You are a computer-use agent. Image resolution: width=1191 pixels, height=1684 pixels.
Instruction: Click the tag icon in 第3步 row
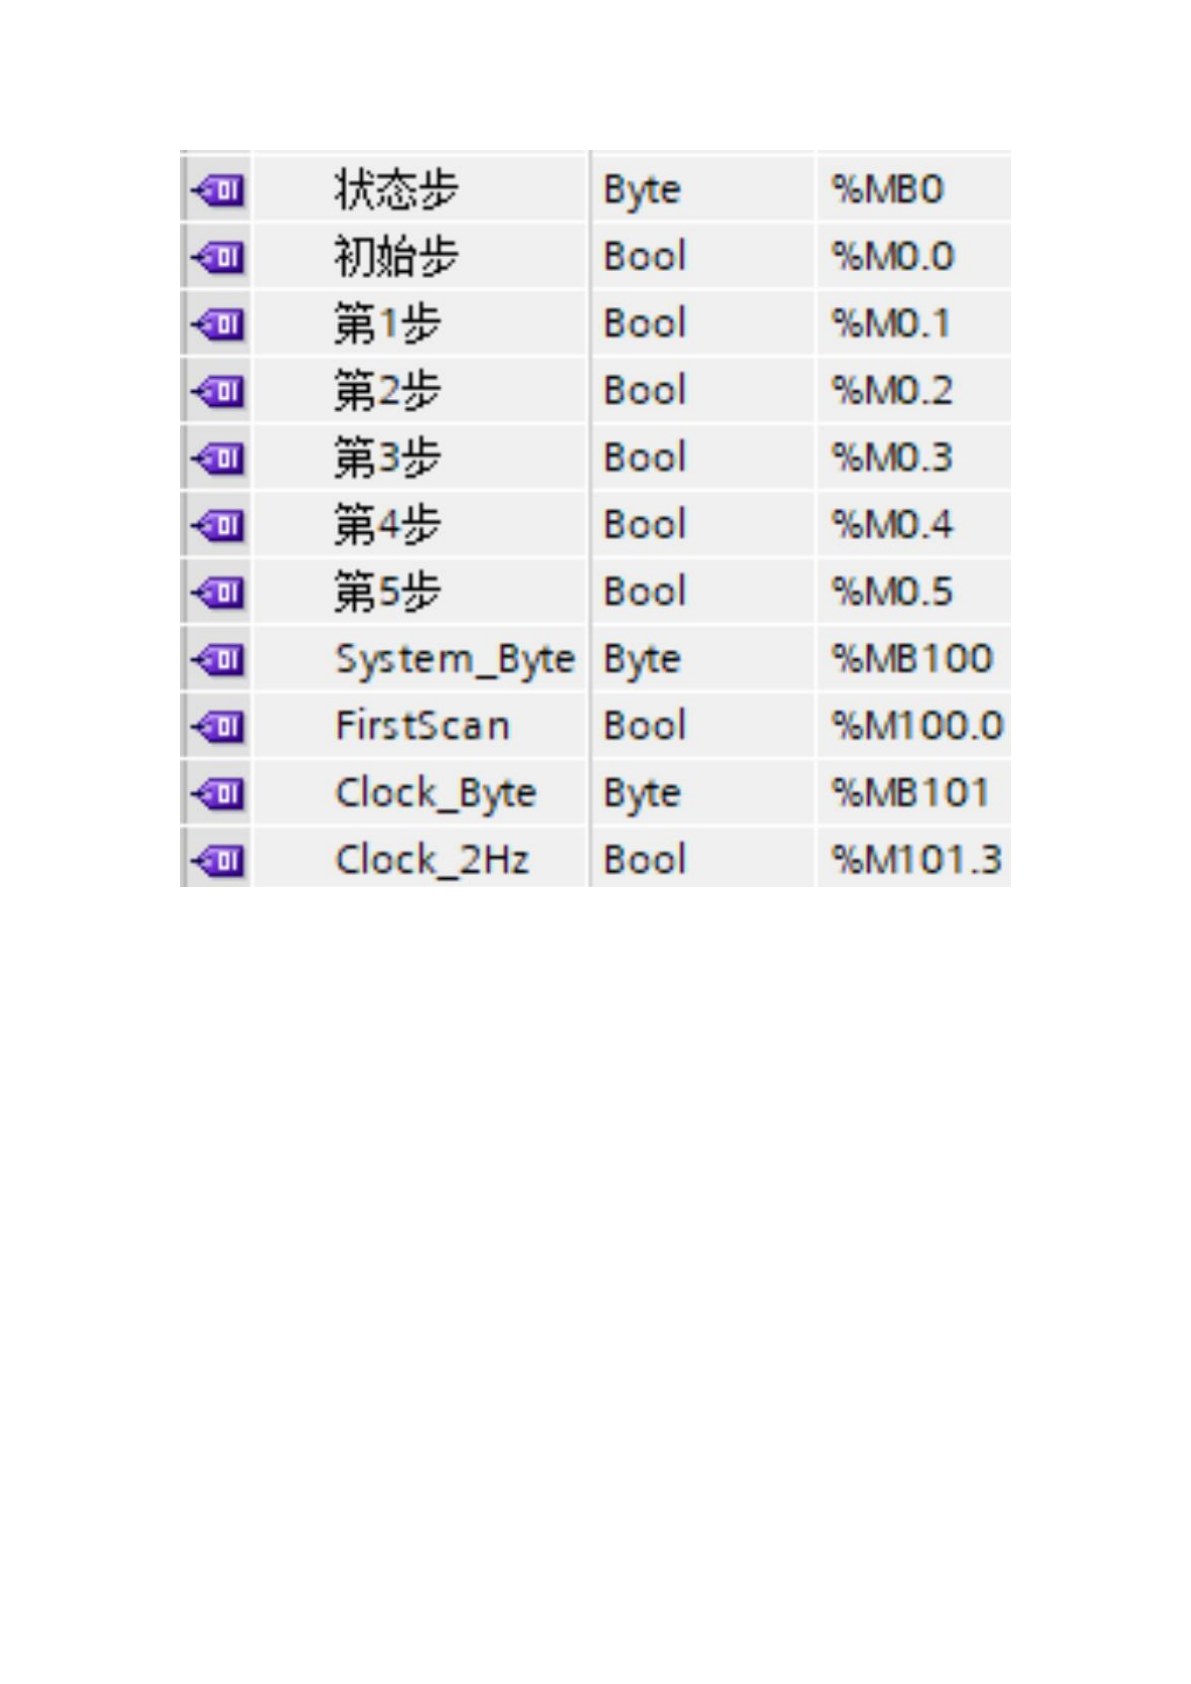[x=218, y=458]
